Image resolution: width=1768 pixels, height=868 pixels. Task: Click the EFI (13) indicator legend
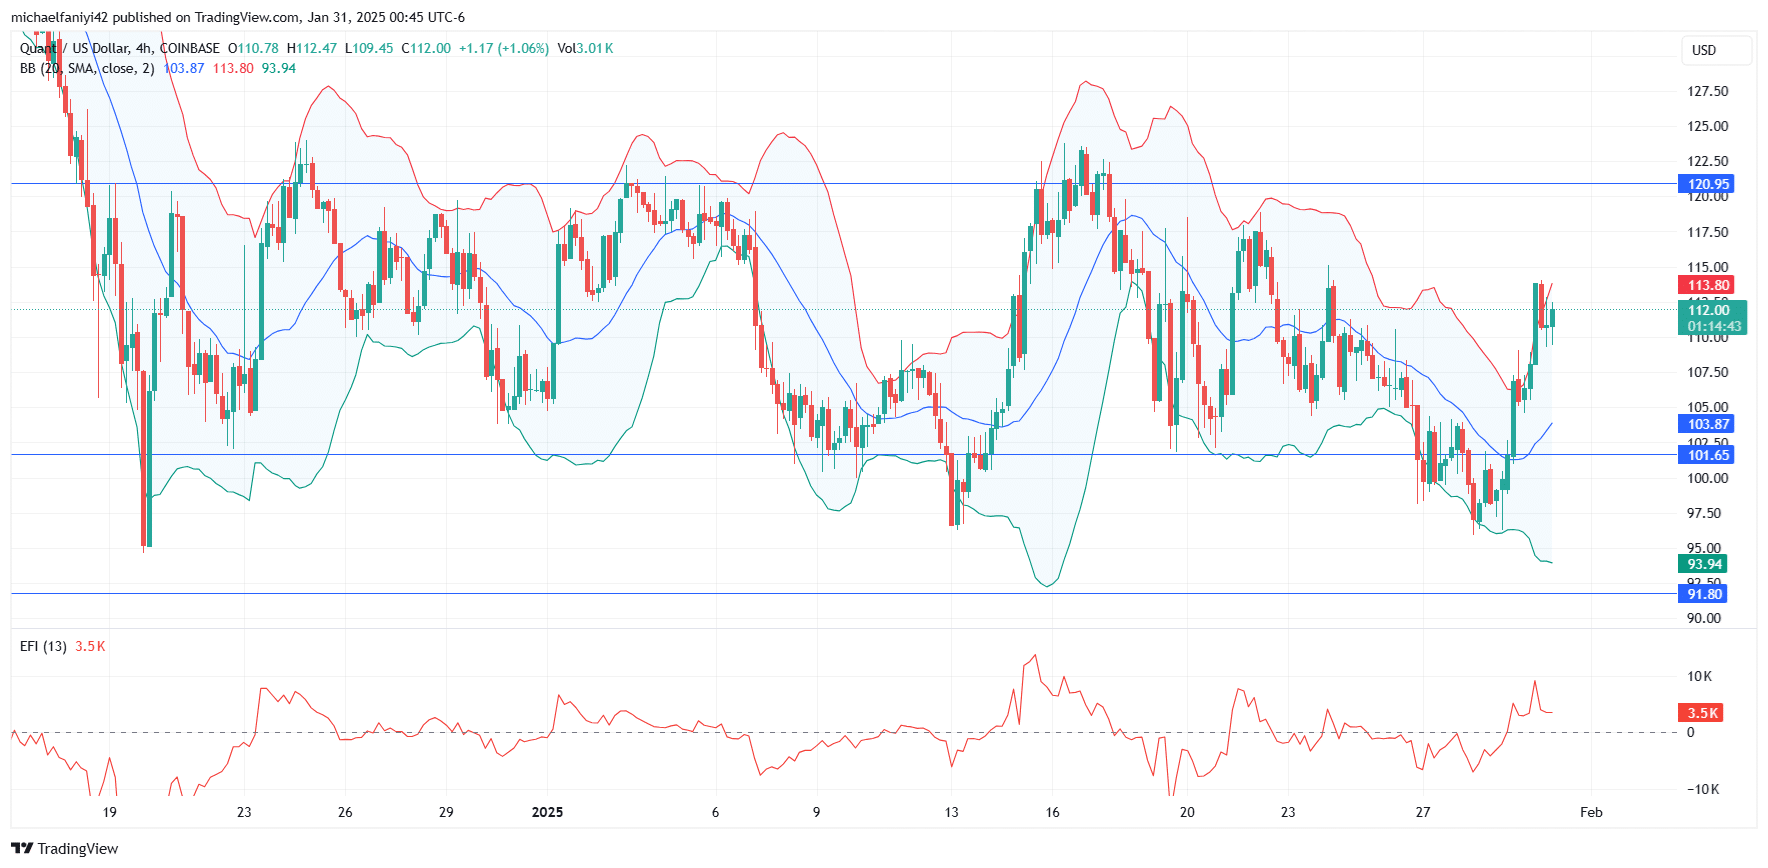[43, 646]
